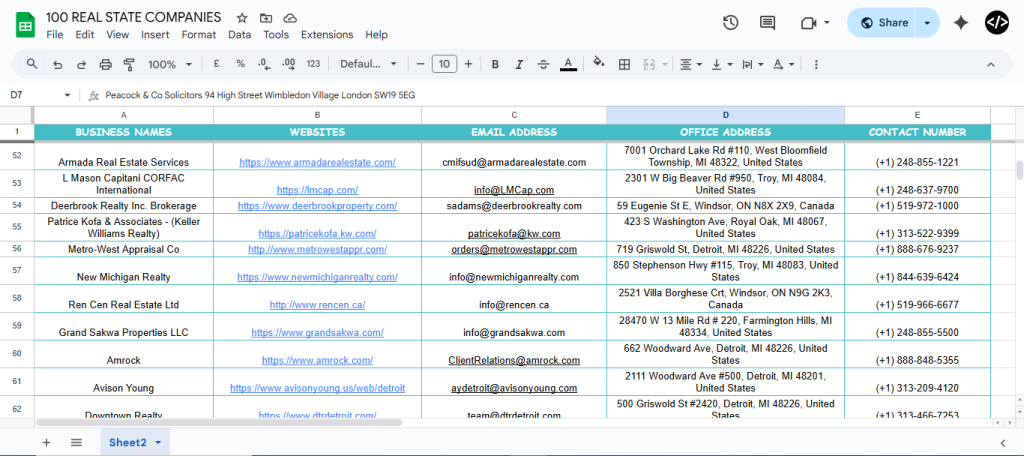Open the View menu
Screen dimensions: 1024x456
point(118,35)
